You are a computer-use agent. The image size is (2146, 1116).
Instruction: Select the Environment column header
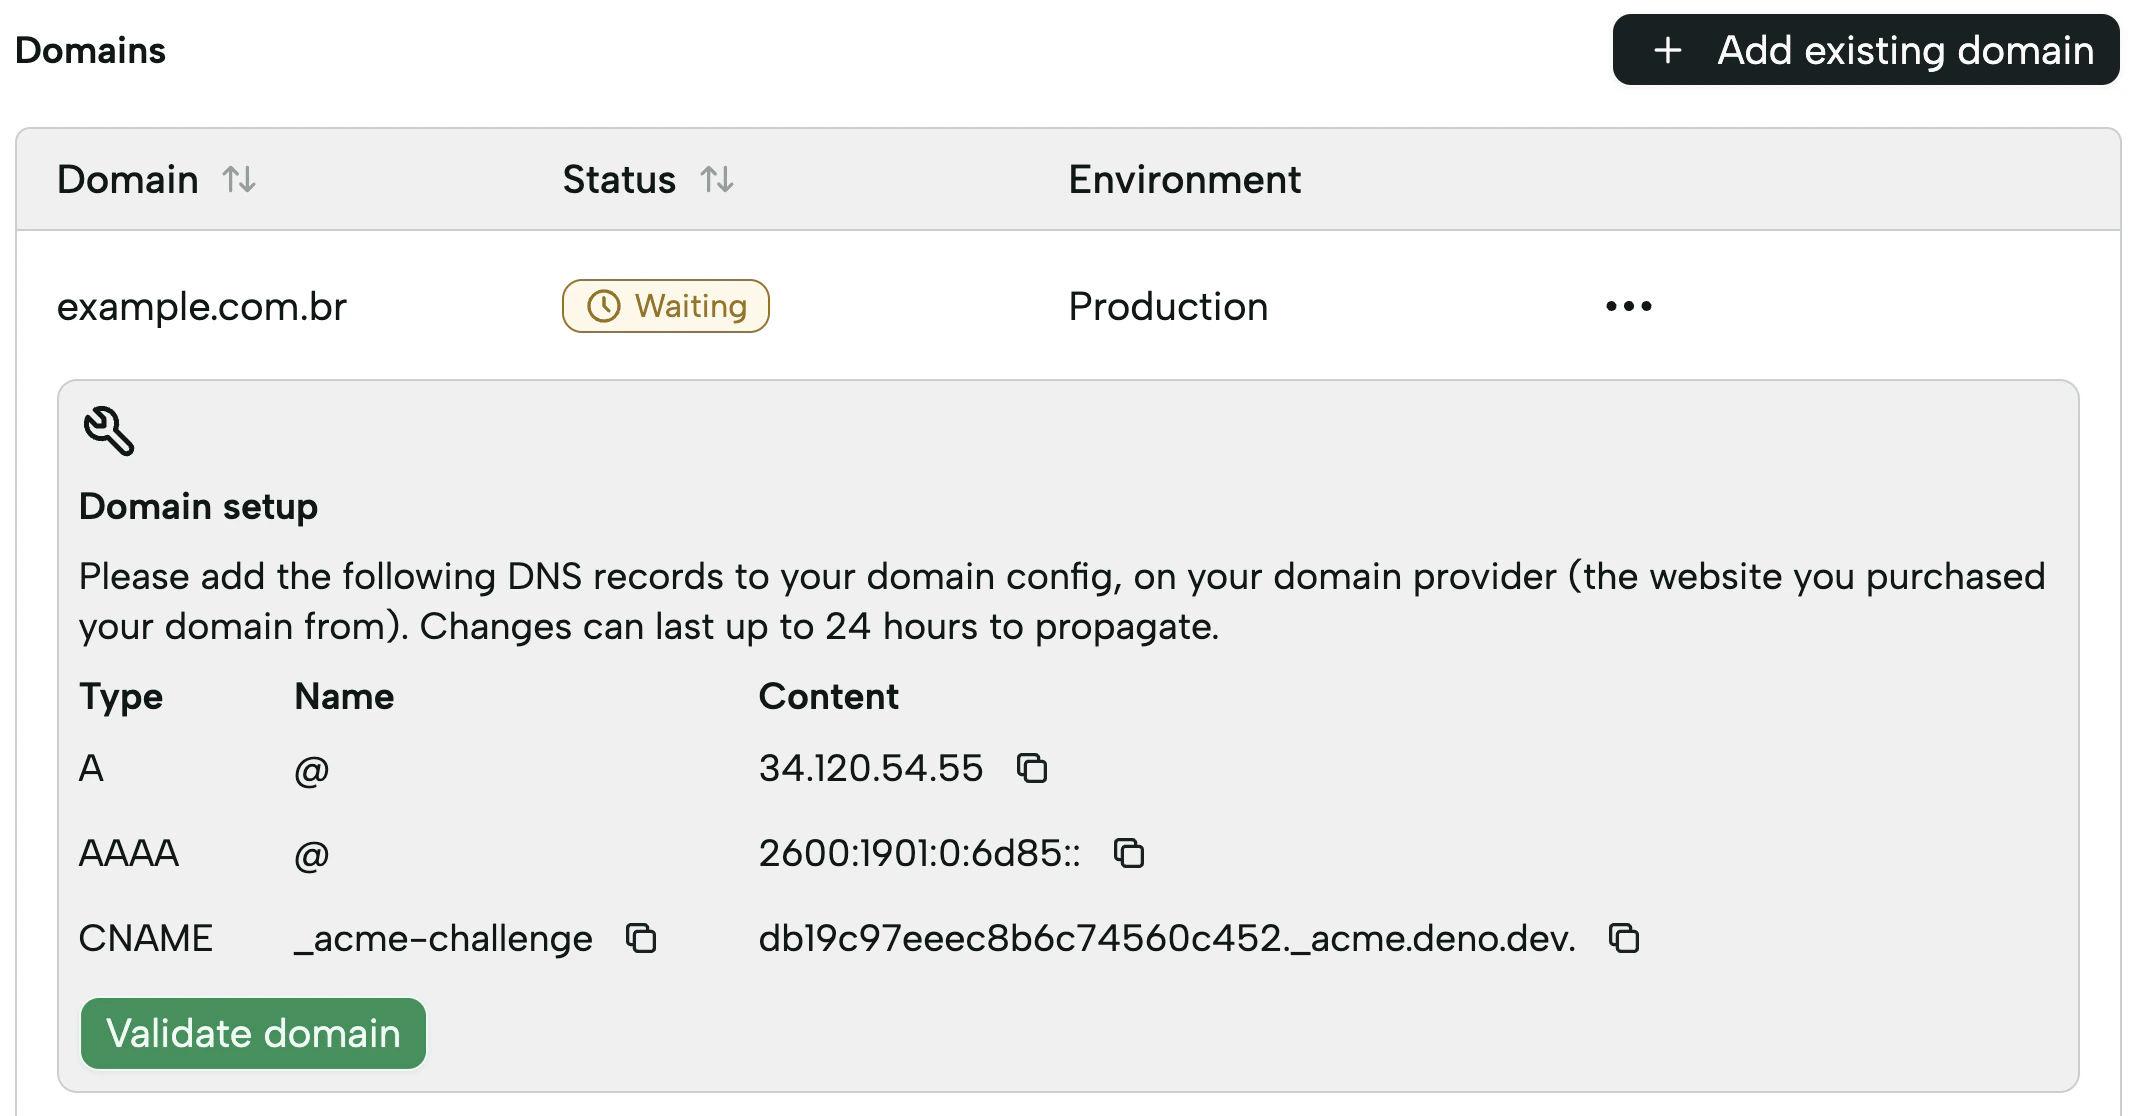point(1184,180)
